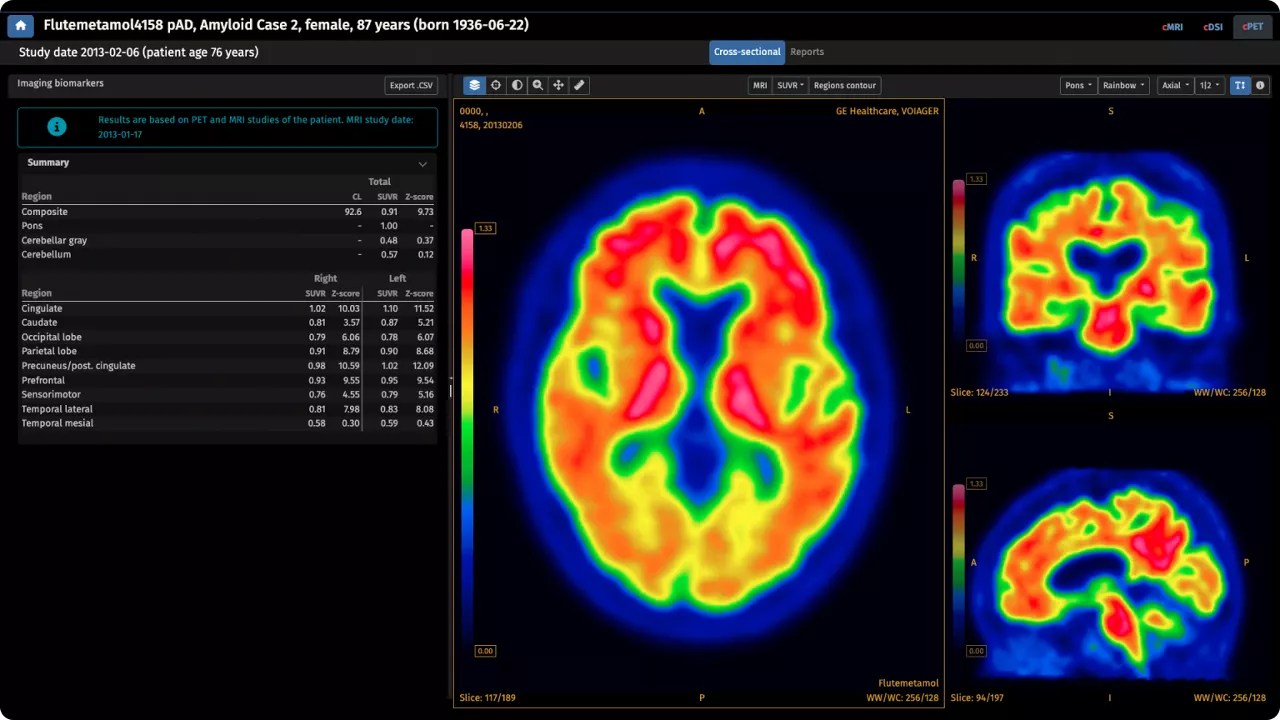1280x720 pixels.
Task: Click the sagittal view color scale bar
Action: [x=959, y=566]
